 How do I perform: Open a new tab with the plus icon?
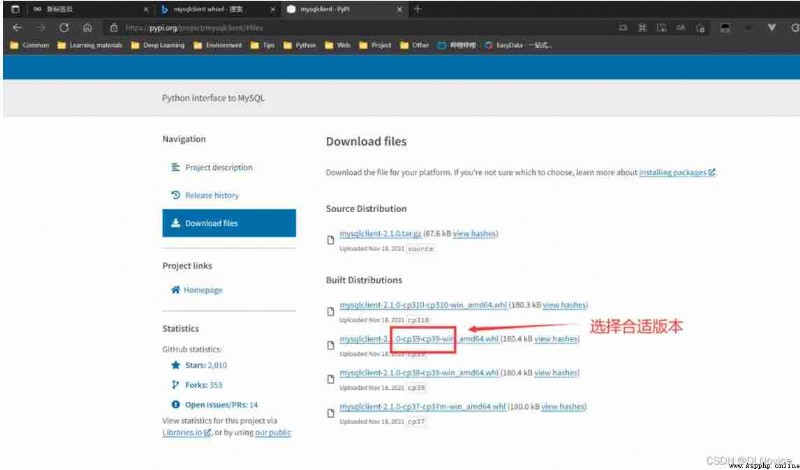pos(418,9)
